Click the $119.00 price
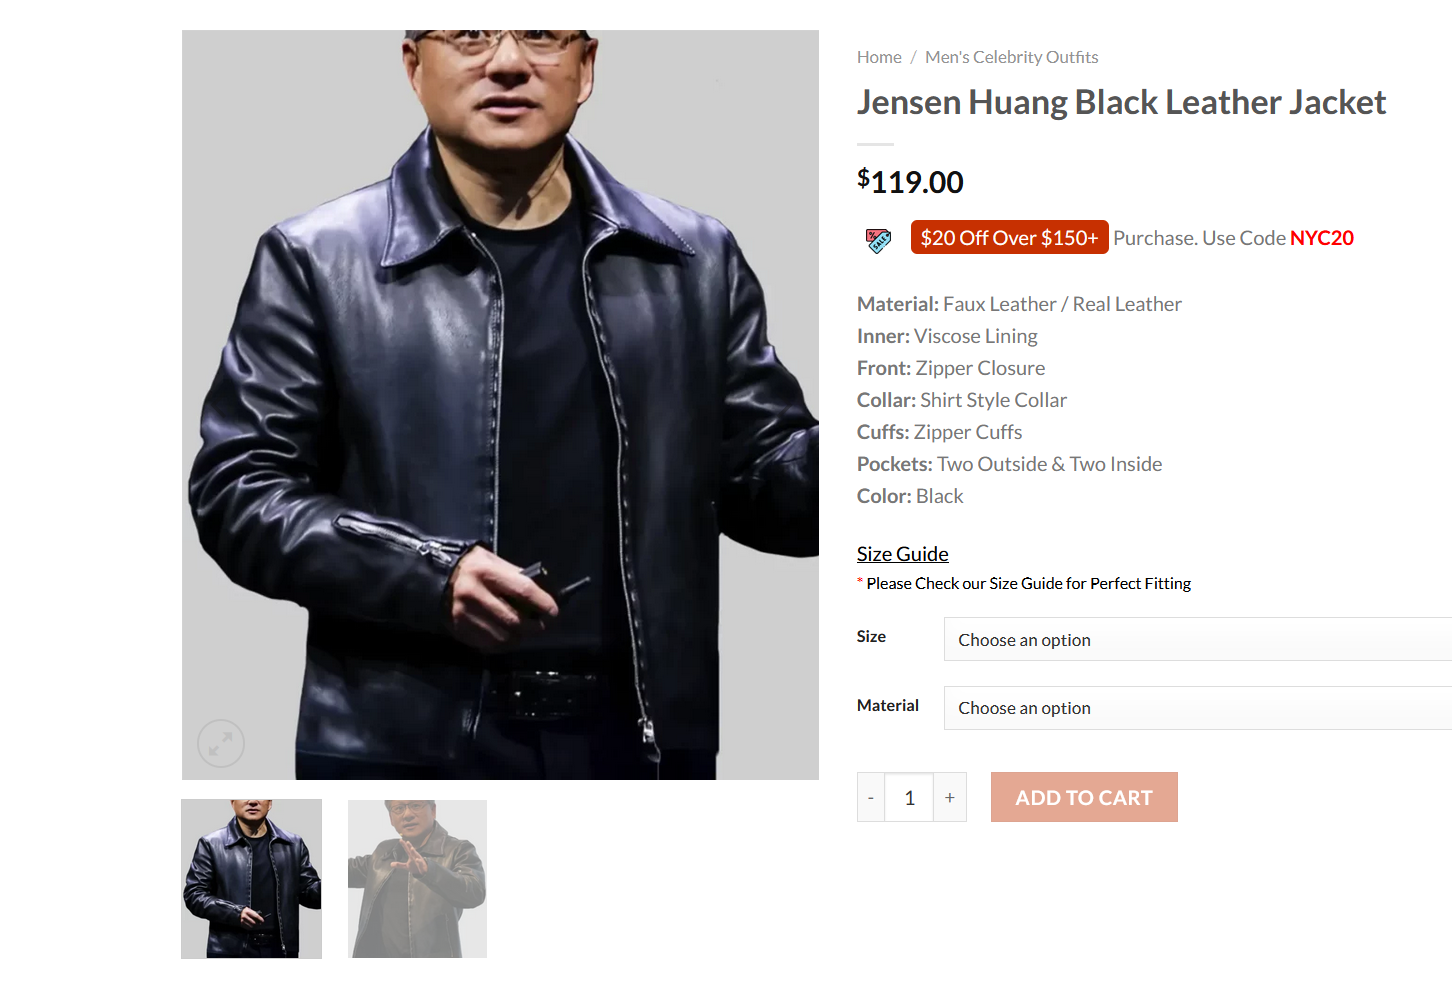Viewport: 1452px width, 999px height. point(910,181)
